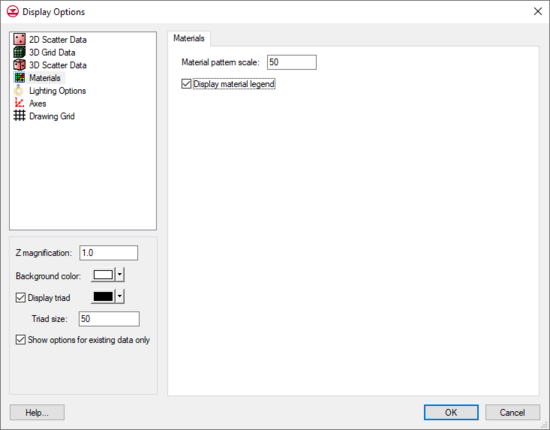550x430 pixels.
Task: Click the Z magnification input field
Action: point(108,253)
